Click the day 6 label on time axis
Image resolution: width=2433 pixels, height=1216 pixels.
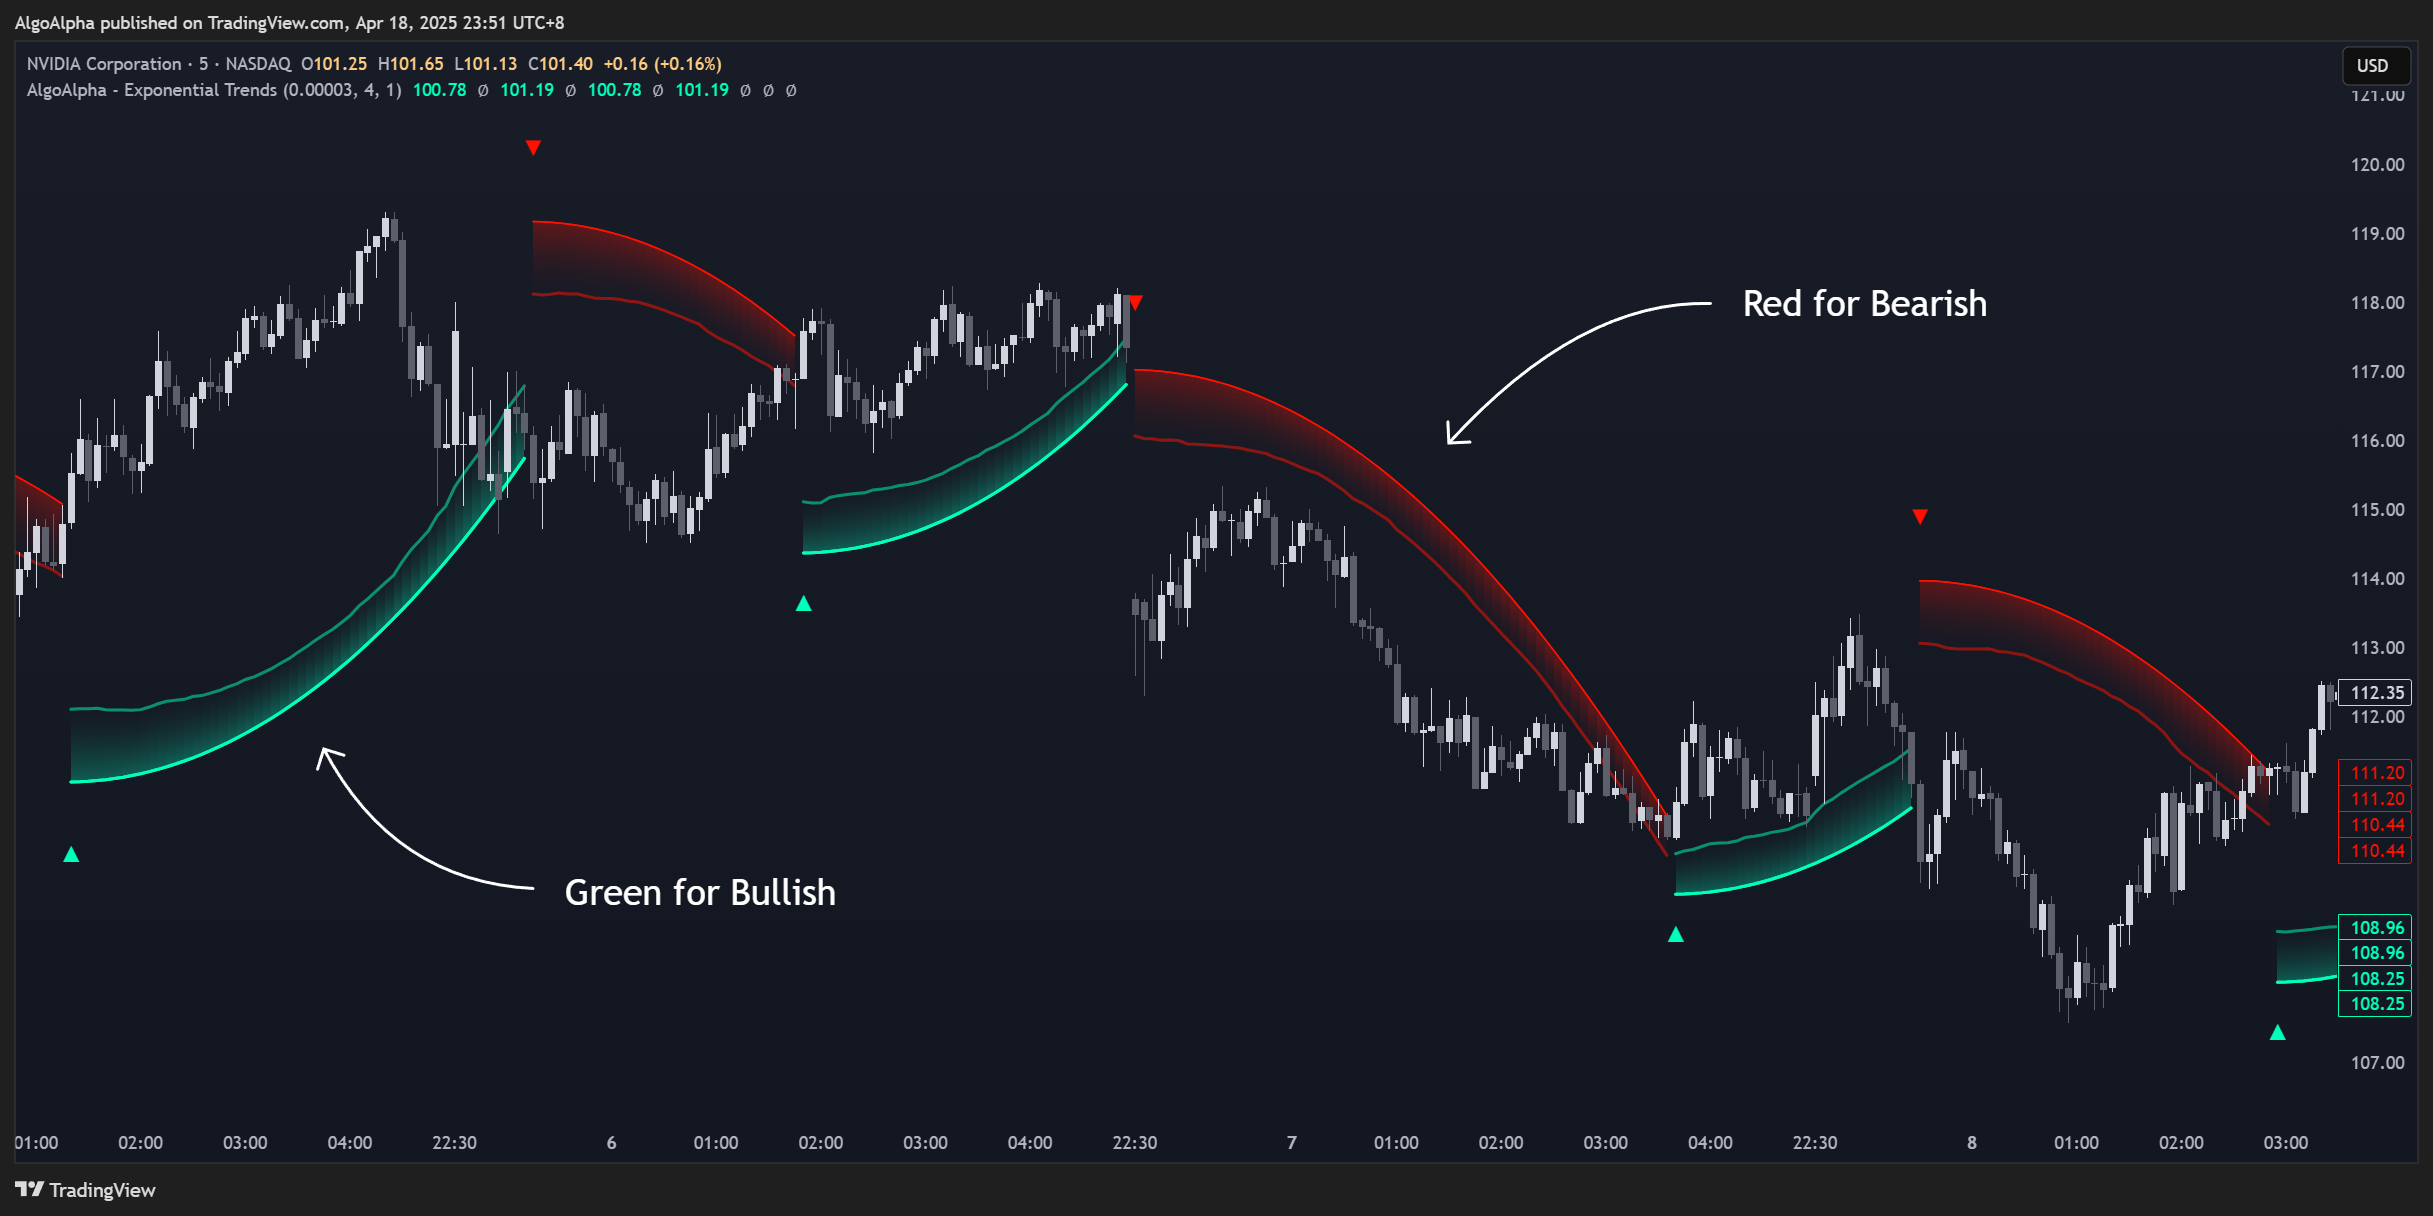[x=611, y=1142]
